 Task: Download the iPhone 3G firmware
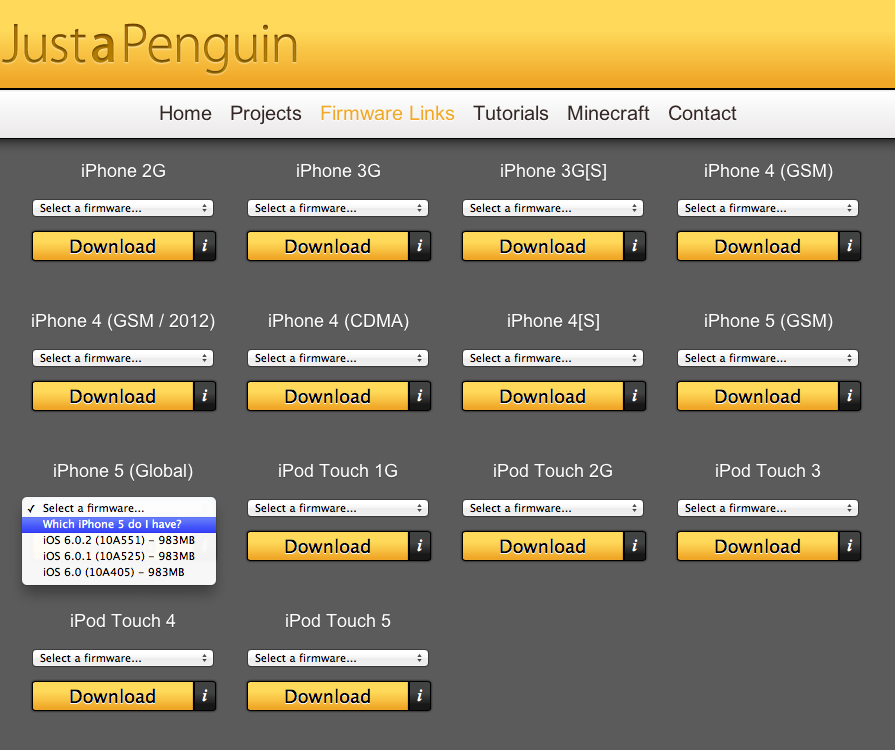click(x=328, y=246)
